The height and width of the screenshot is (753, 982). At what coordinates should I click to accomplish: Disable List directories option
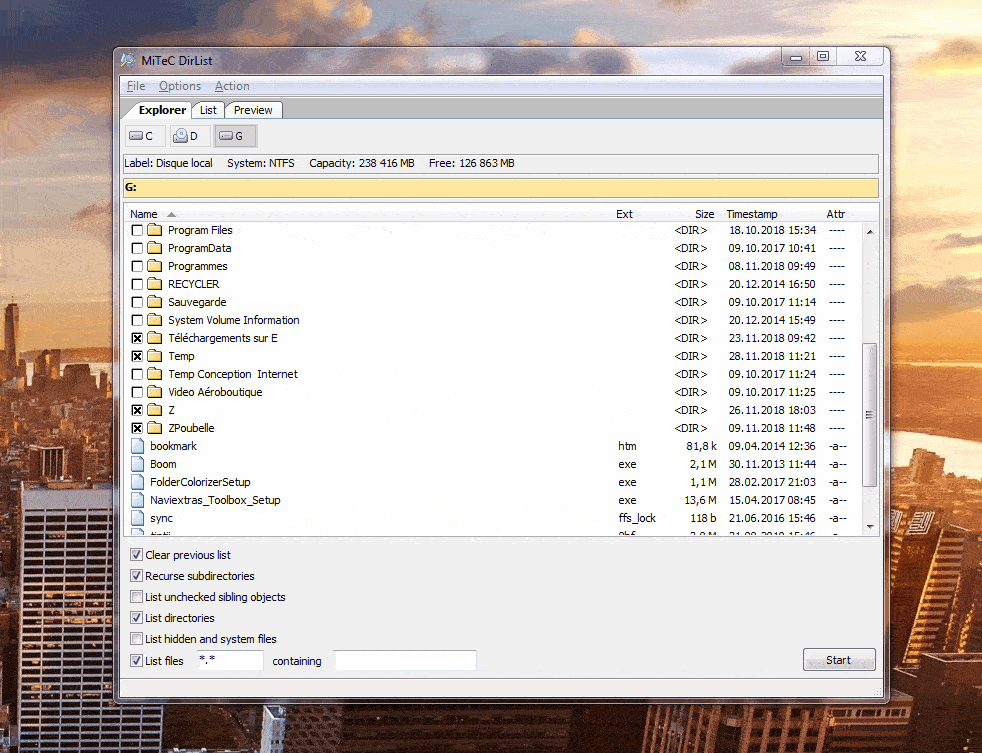point(136,618)
